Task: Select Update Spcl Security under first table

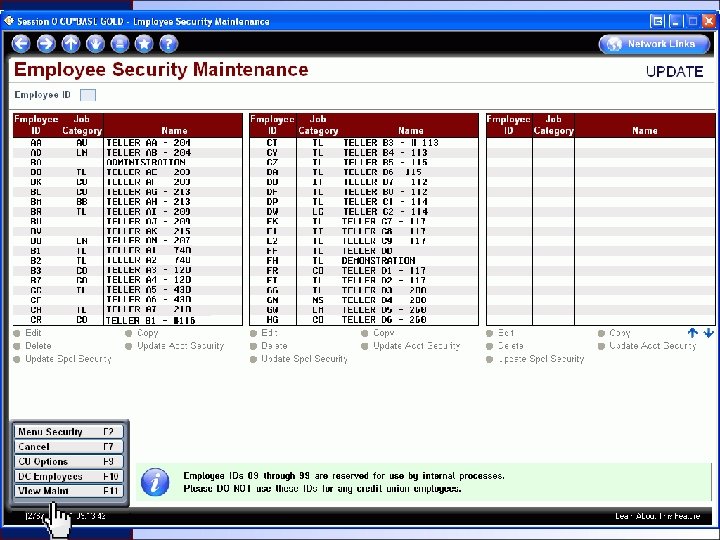Action: pos(62,359)
